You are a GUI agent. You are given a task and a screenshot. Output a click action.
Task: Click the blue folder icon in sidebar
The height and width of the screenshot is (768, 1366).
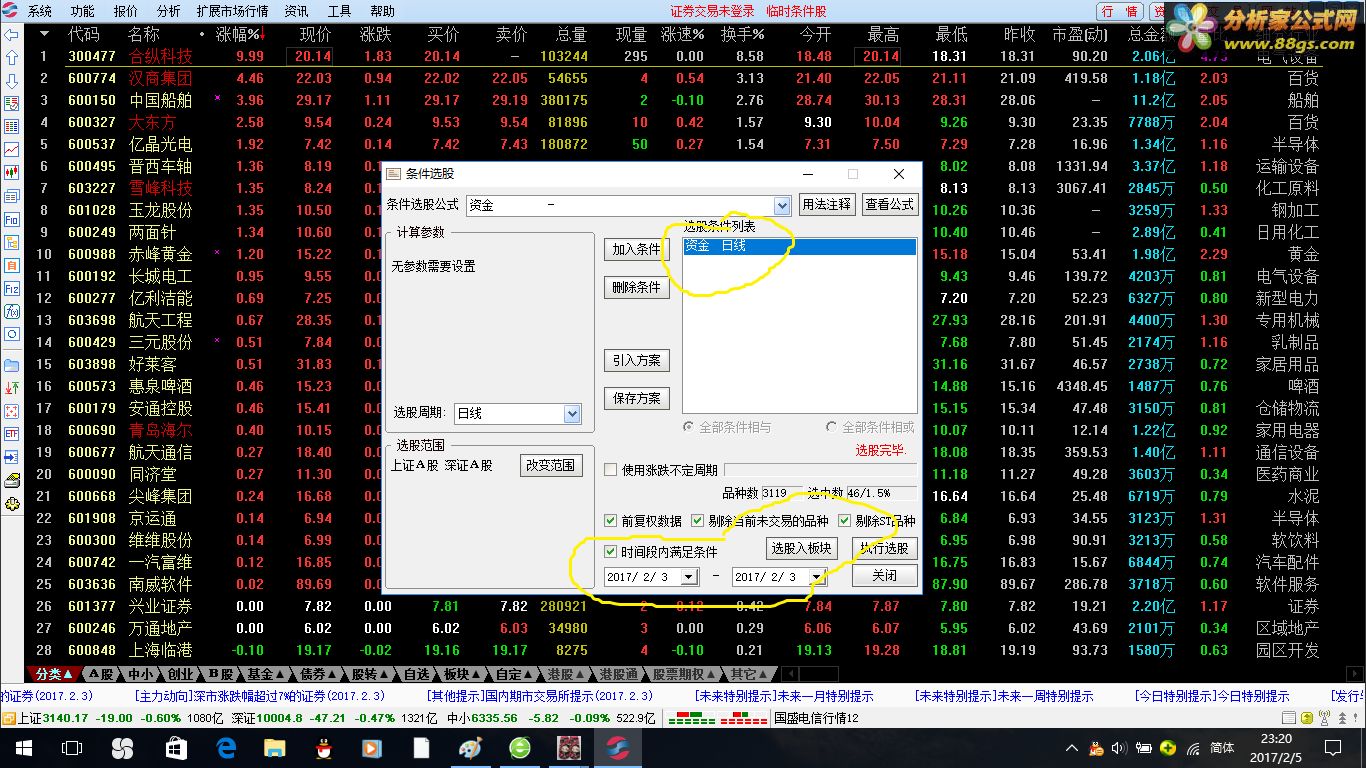(x=12, y=365)
